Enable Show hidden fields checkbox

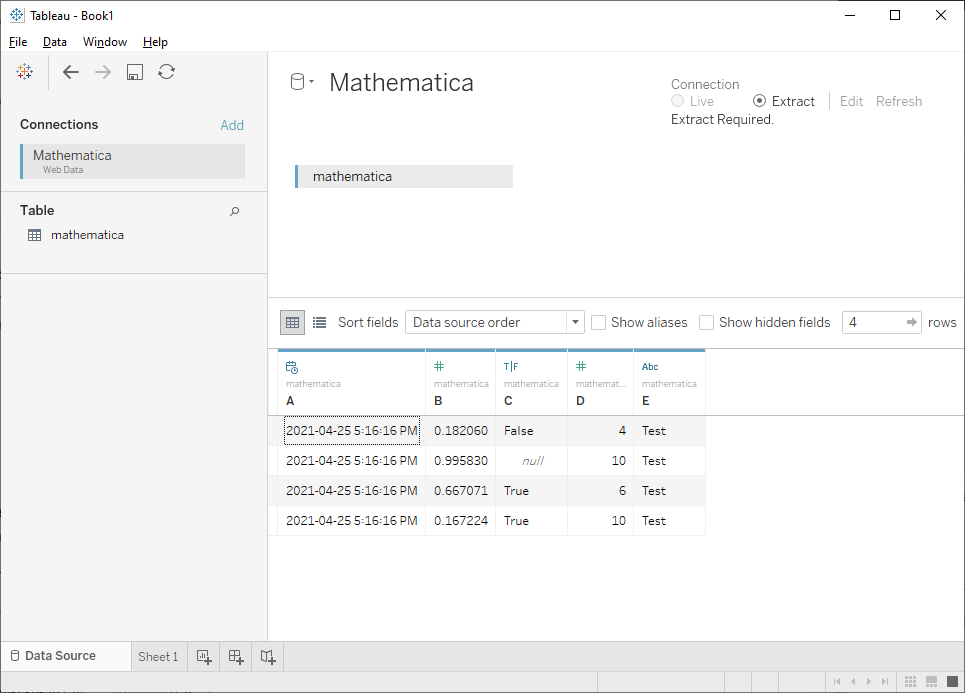click(x=707, y=322)
